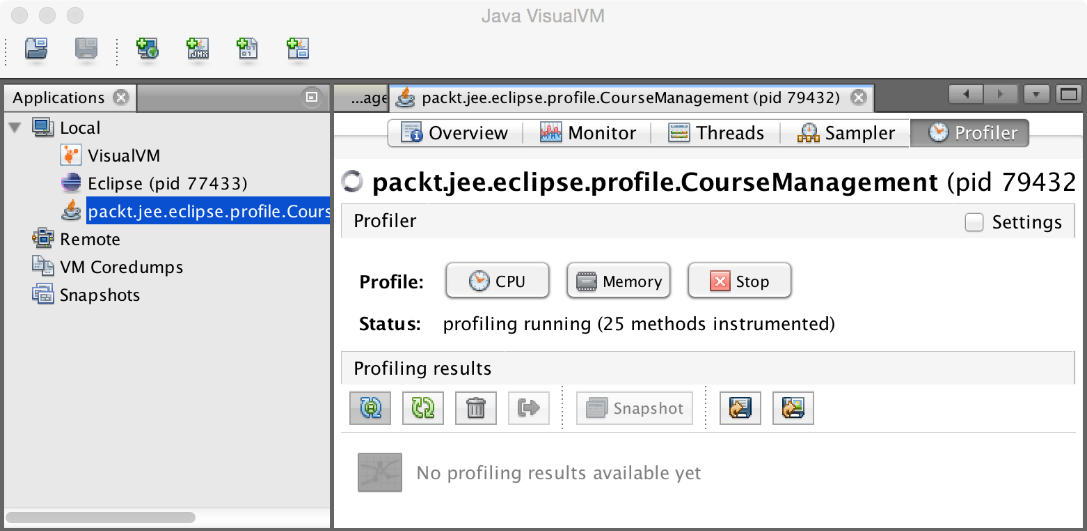This screenshot has width=1087, height=531.
Task: Select the packt.jee.eclipse.profile application node
Action: tap(208, 211)
